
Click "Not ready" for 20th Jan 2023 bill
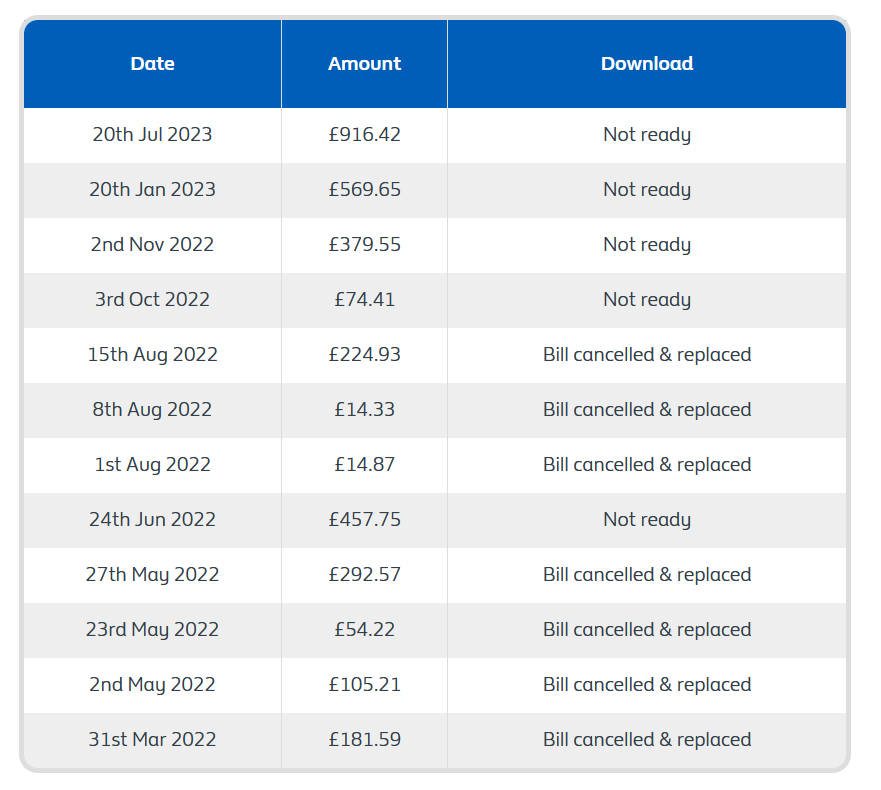[x=646, y=190]
